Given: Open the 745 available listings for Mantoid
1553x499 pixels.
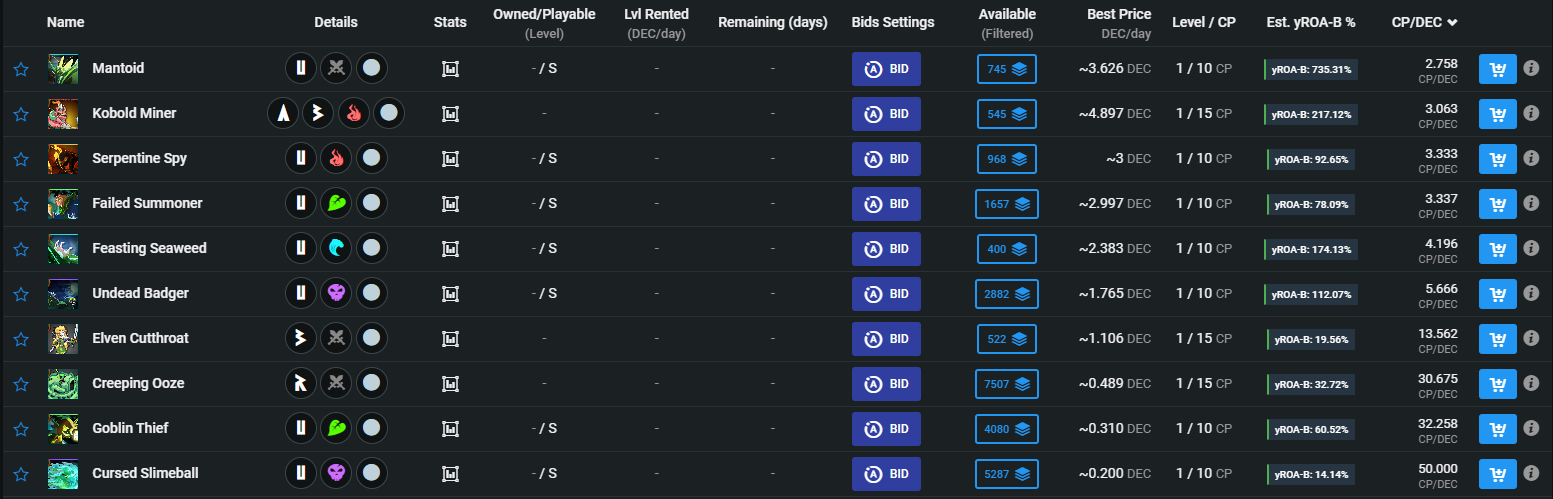Looking at the screenshot, I should pyautogui.click(x=1007, y=69).
